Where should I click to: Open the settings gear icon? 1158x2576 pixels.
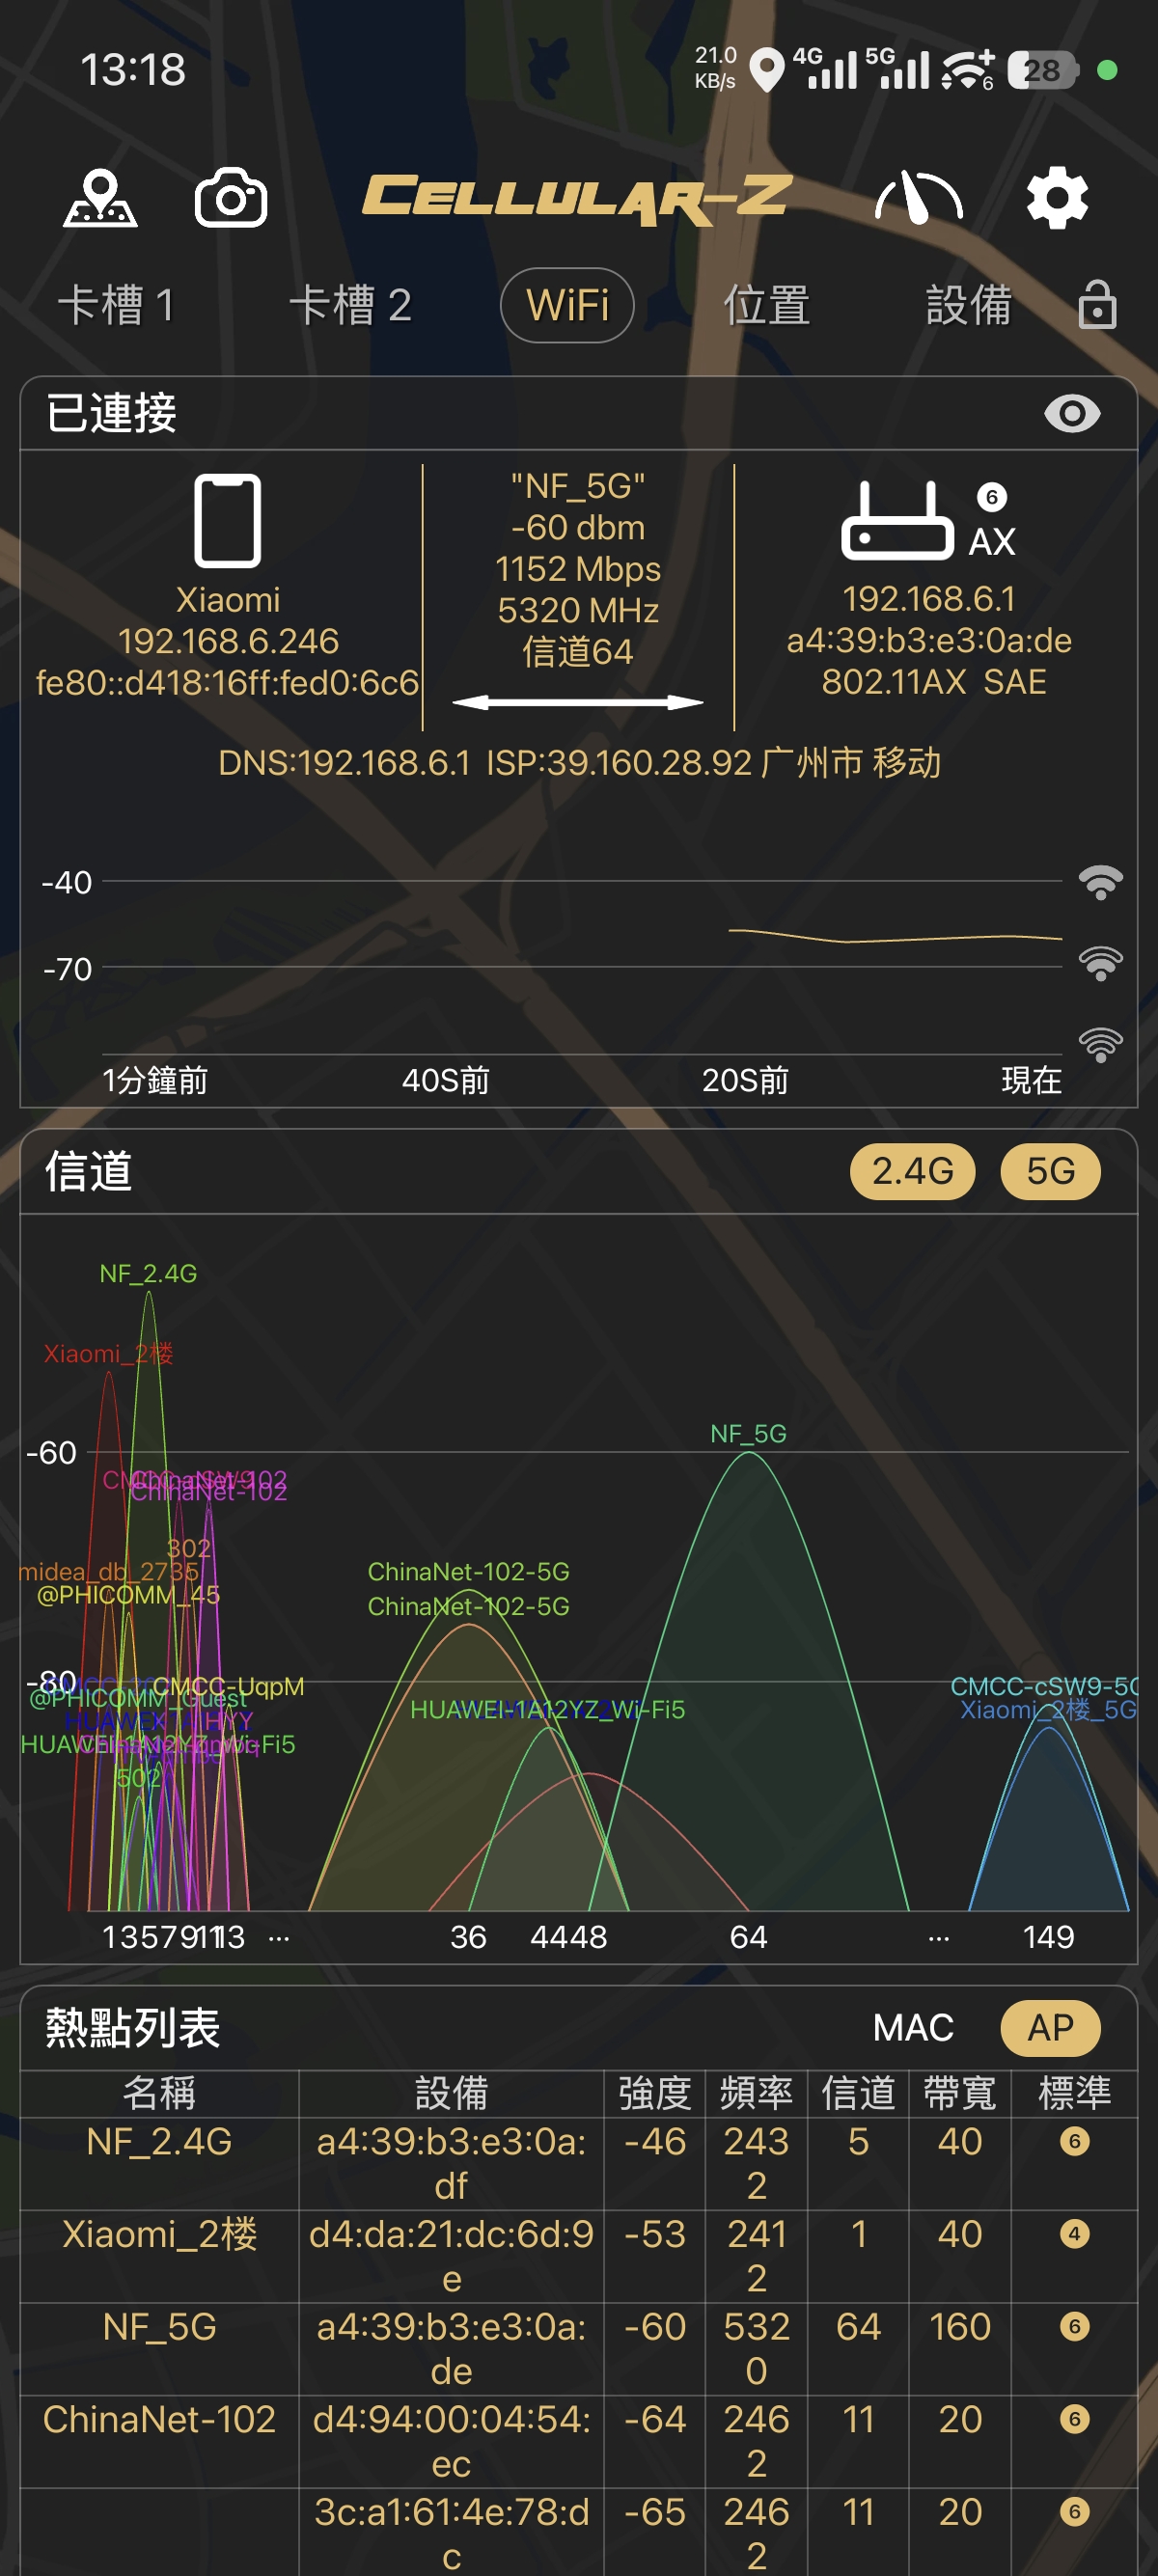[1057, 198]
